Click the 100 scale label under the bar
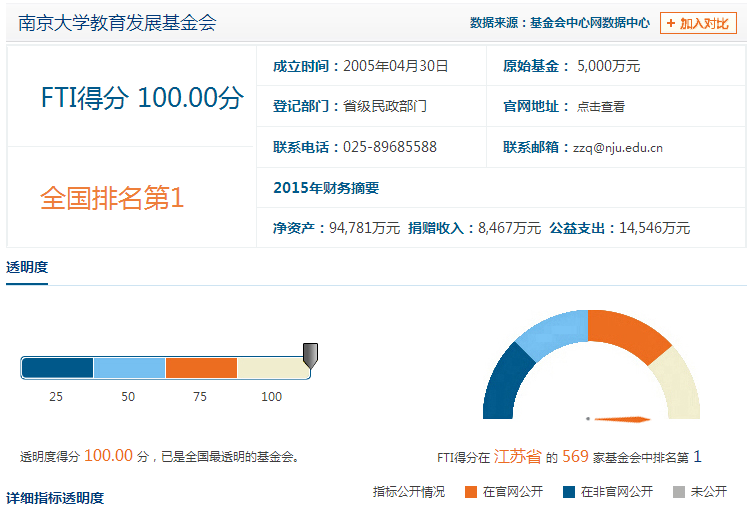 coord(271,397)
